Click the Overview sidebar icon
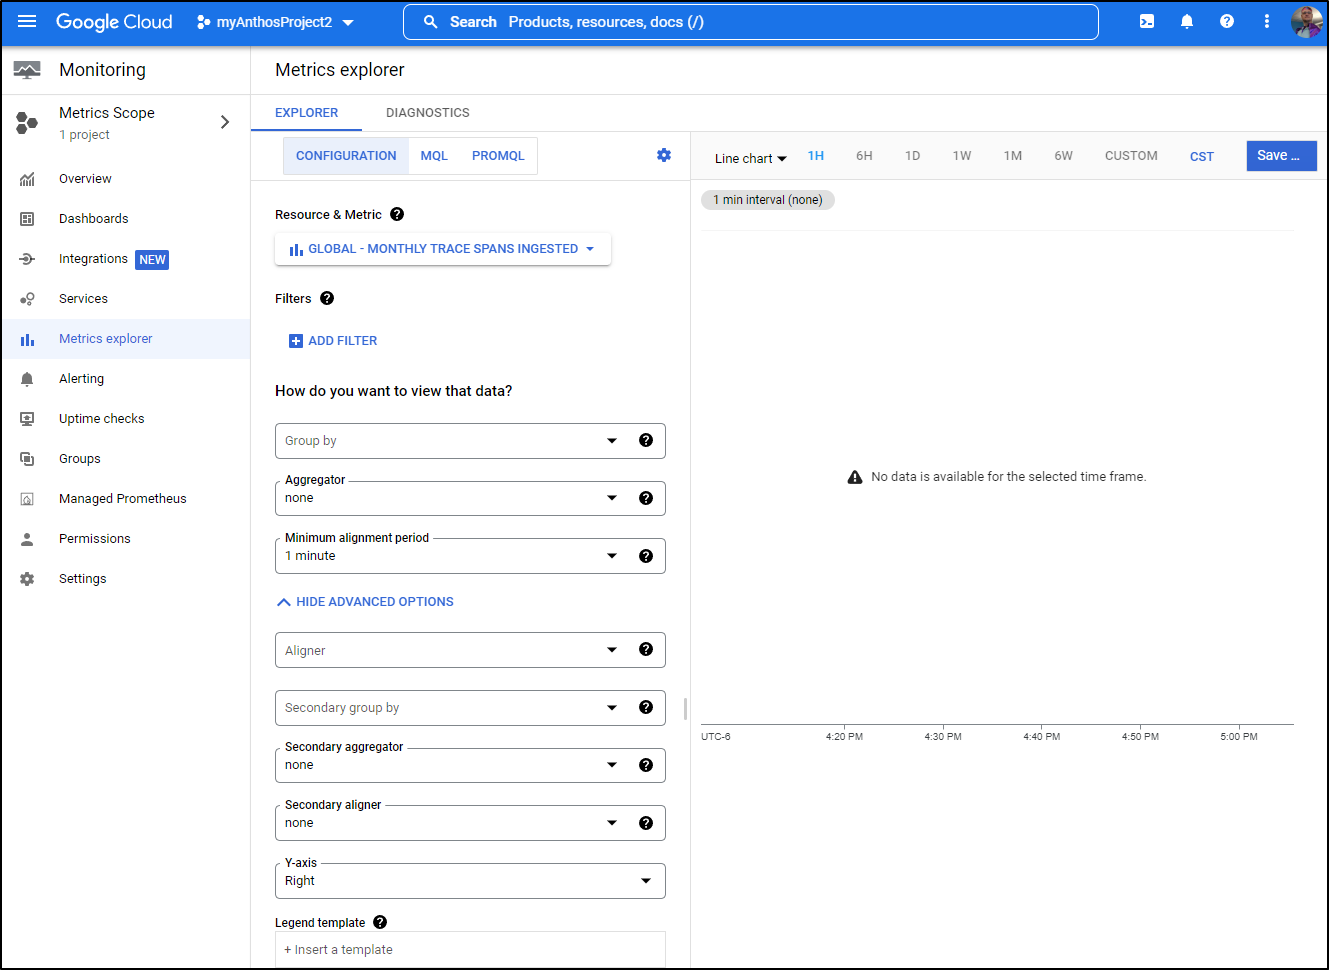 pos(27,179)
